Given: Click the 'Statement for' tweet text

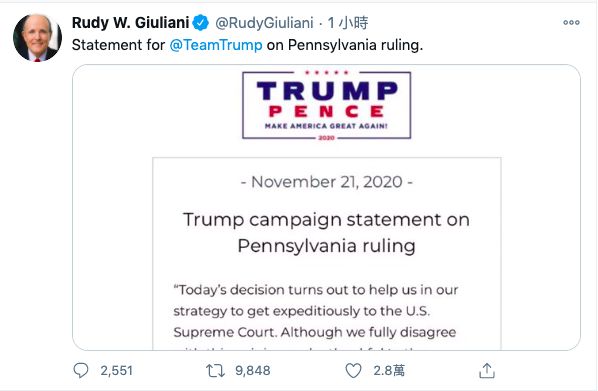Looking at the screenshot, I should click(119, 45).
